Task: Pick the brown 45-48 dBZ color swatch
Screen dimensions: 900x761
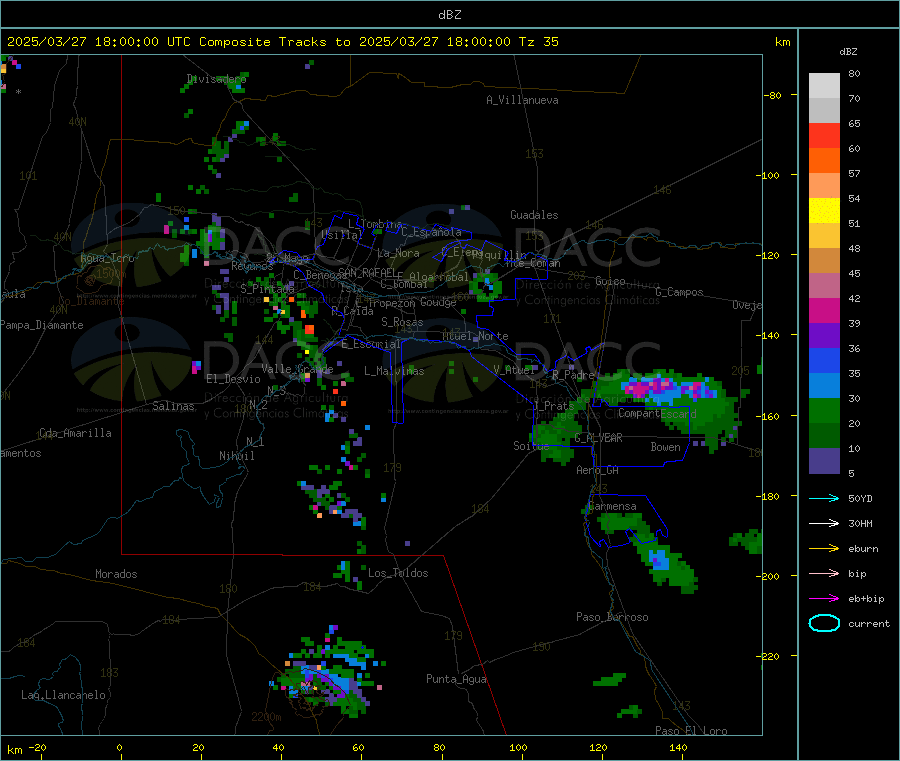Action: tap(824, 261)
